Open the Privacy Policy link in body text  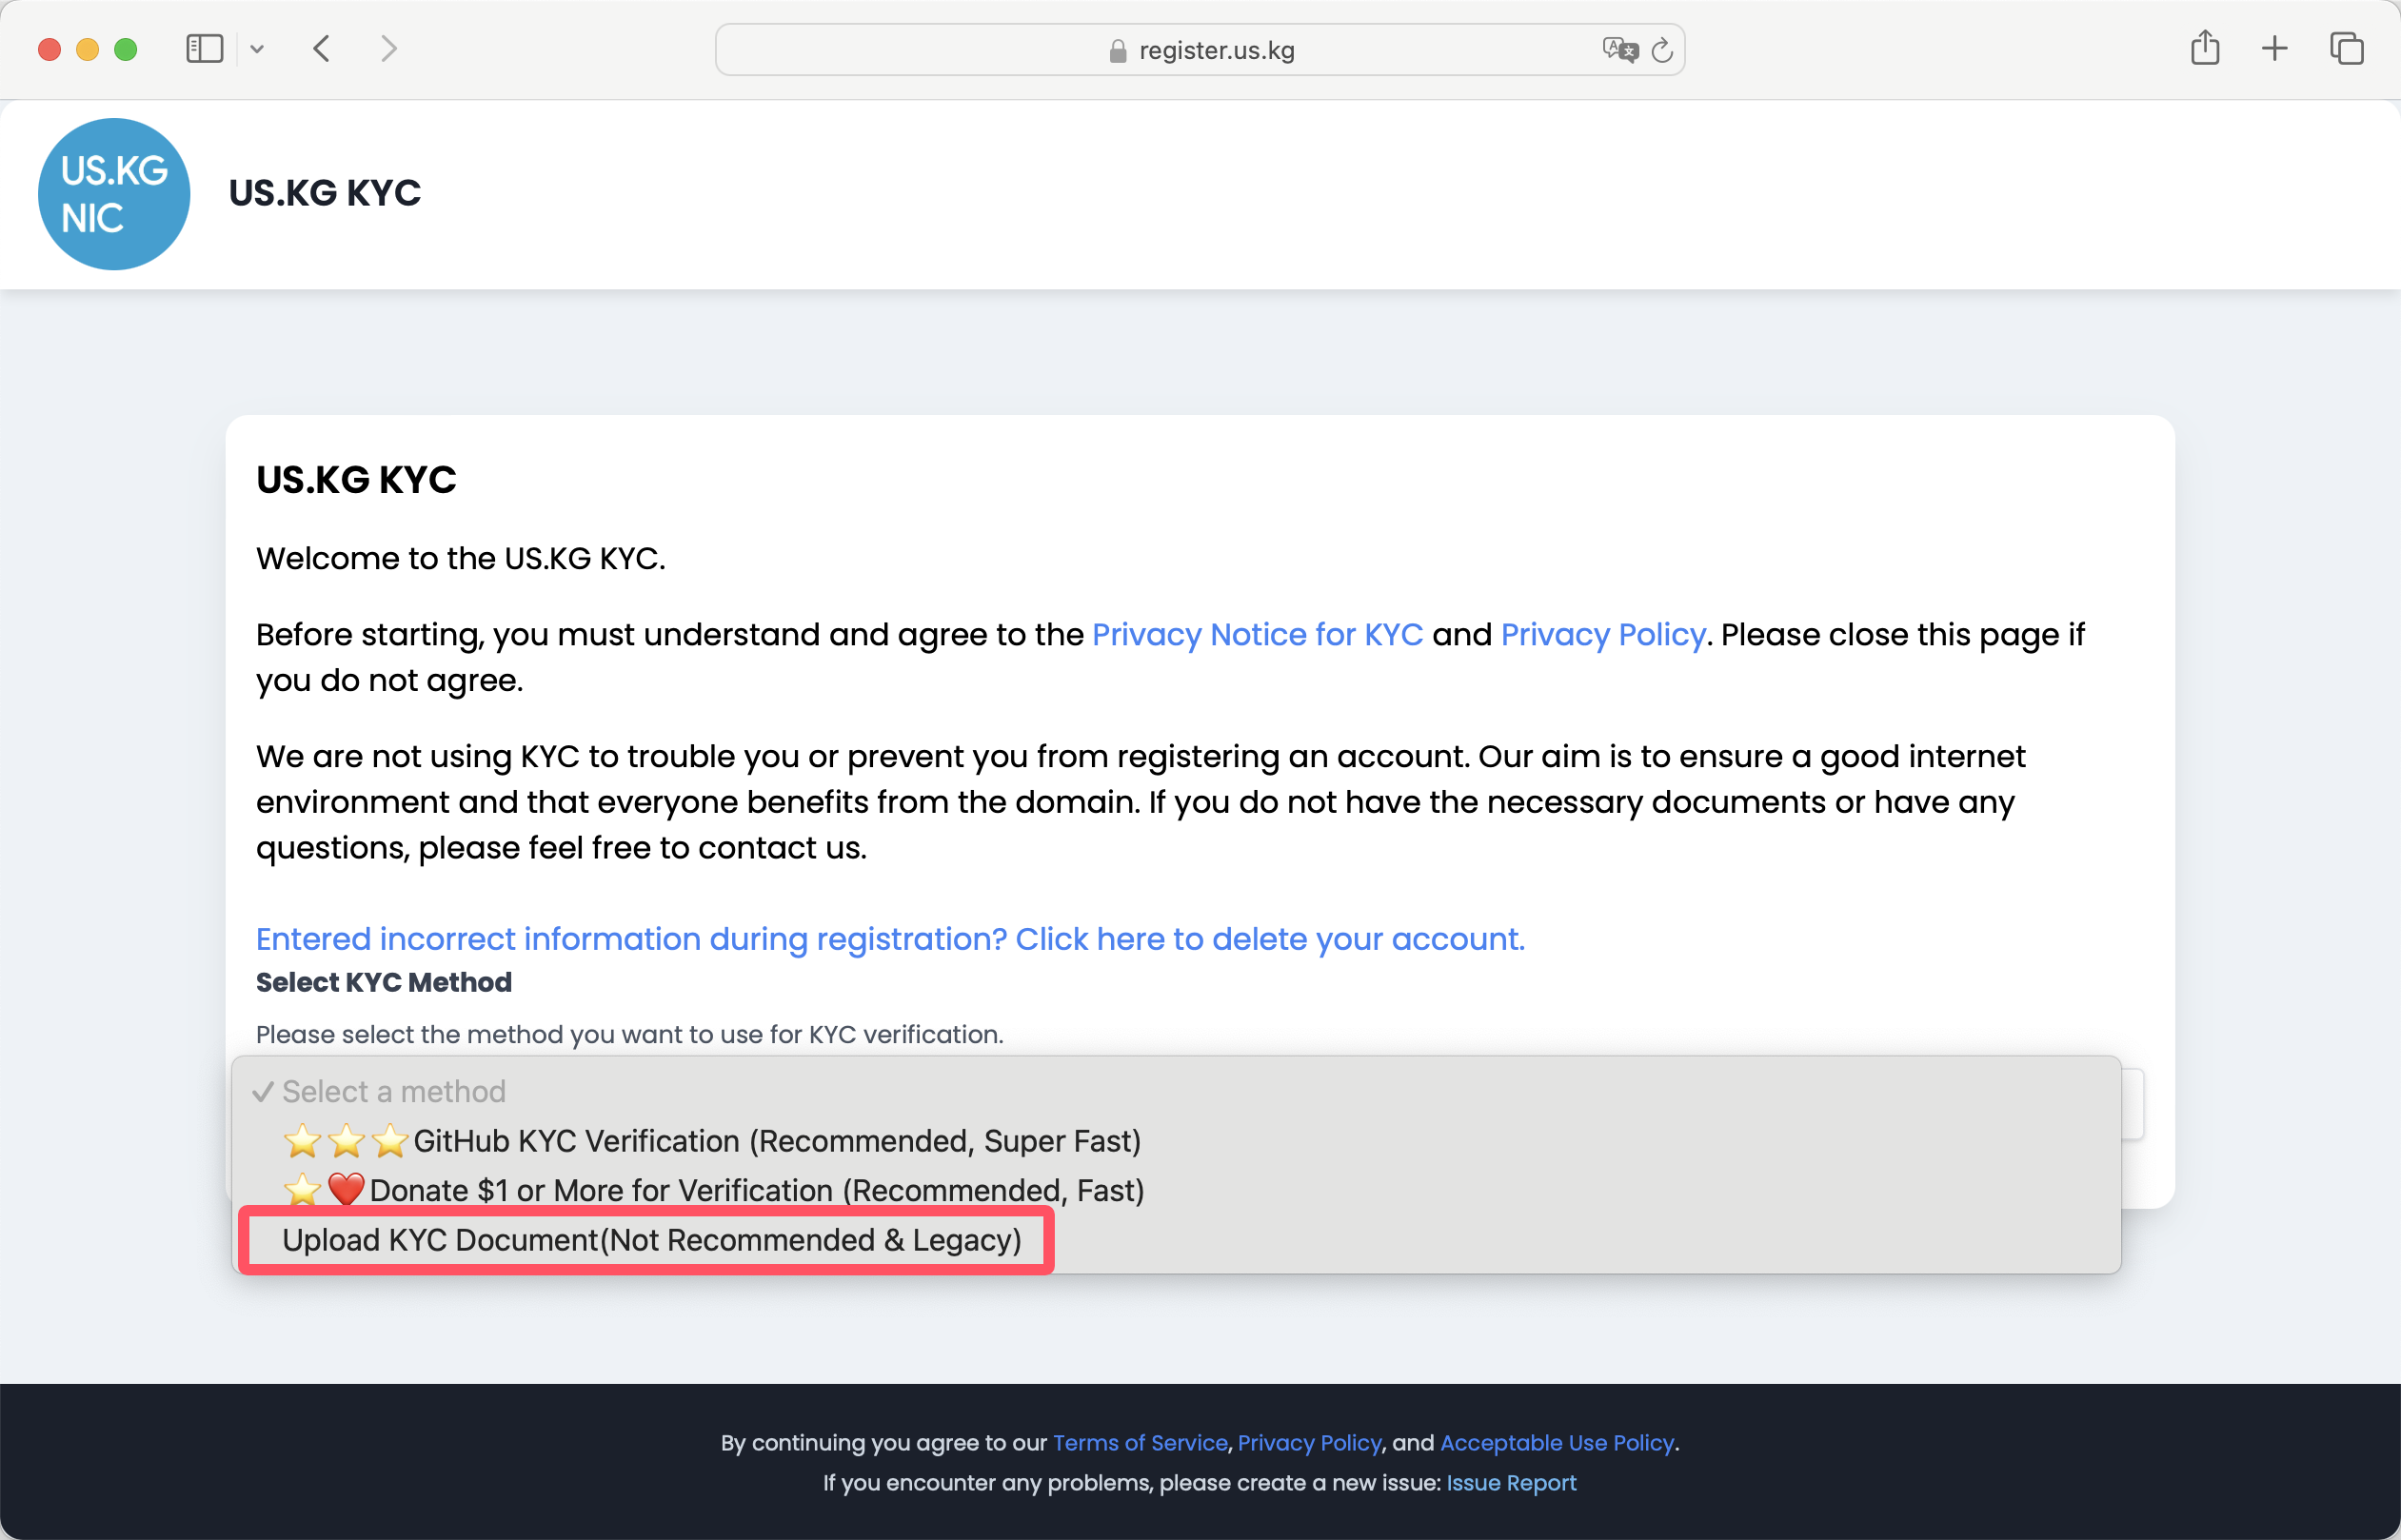point(1603,635)
